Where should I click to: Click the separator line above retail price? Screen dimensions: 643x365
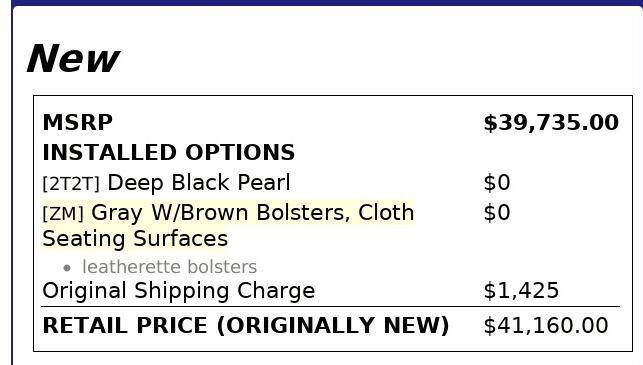coord(331,306)
